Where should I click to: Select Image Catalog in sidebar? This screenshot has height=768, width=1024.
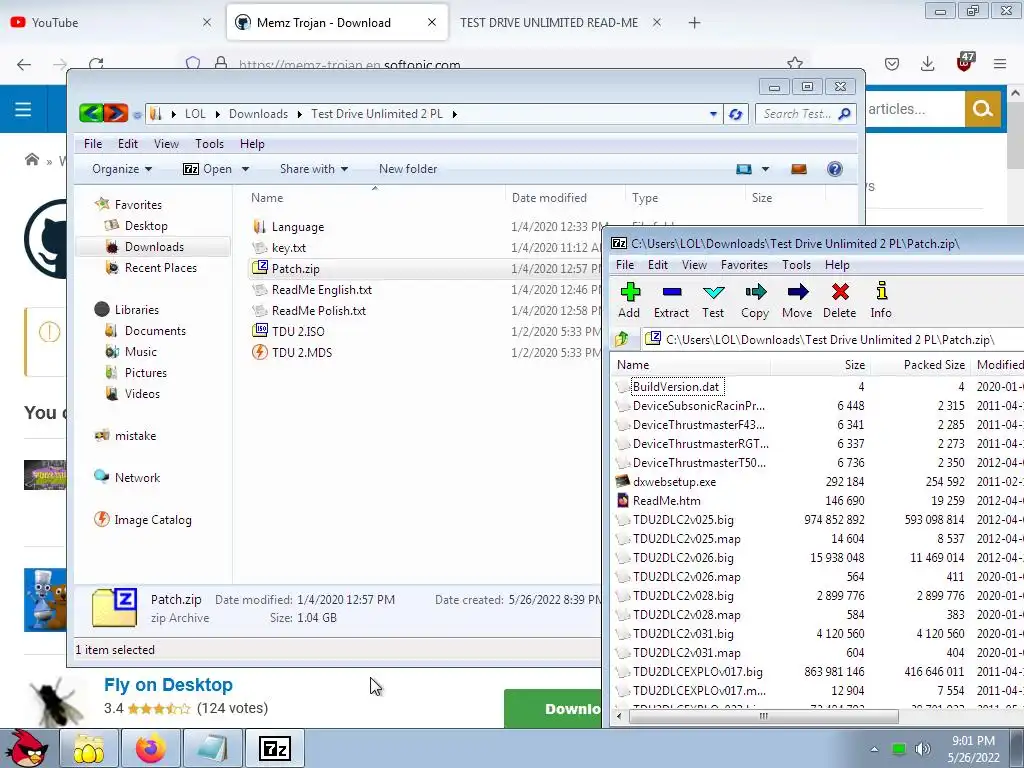coord(153,520)
